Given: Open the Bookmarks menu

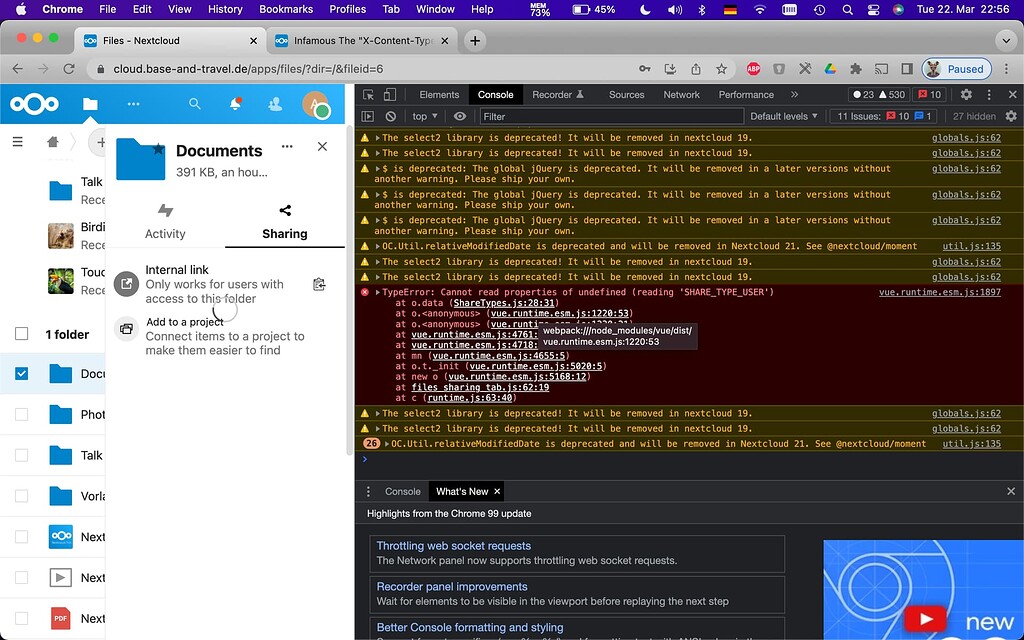Looking at the screenshot, I should pyautogui.click(x=286, y=9).
